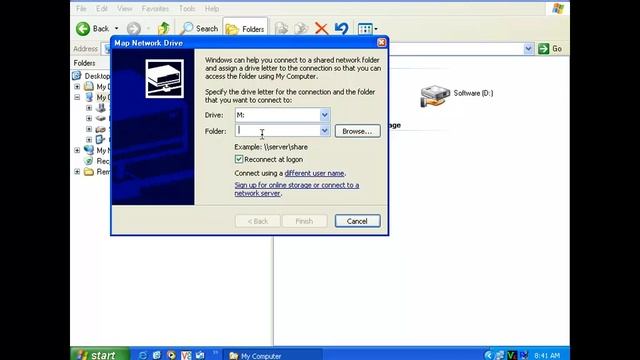The width and height of the screenshot is (640, 360).
Task: Launch Internet Explorer from Quick Launch
Action: [x=142, y=355]
